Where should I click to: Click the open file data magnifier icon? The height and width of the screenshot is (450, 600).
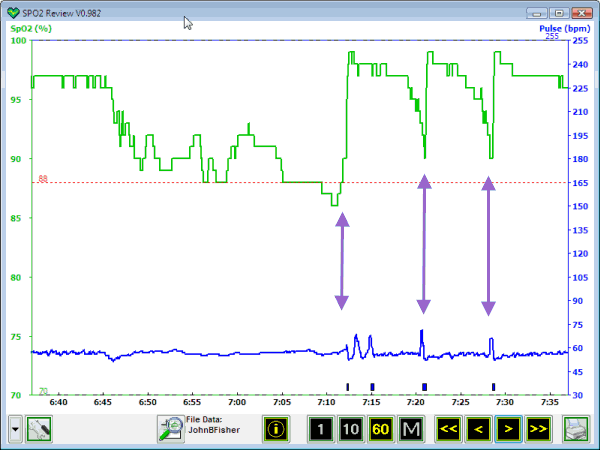tap(170, 428)
